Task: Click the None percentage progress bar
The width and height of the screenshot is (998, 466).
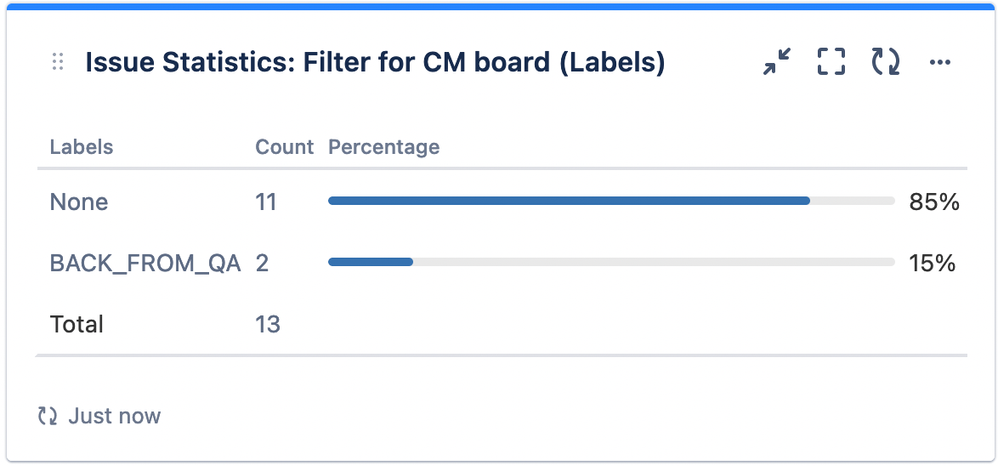Action: pyautogui.click(x=610, y=201)
